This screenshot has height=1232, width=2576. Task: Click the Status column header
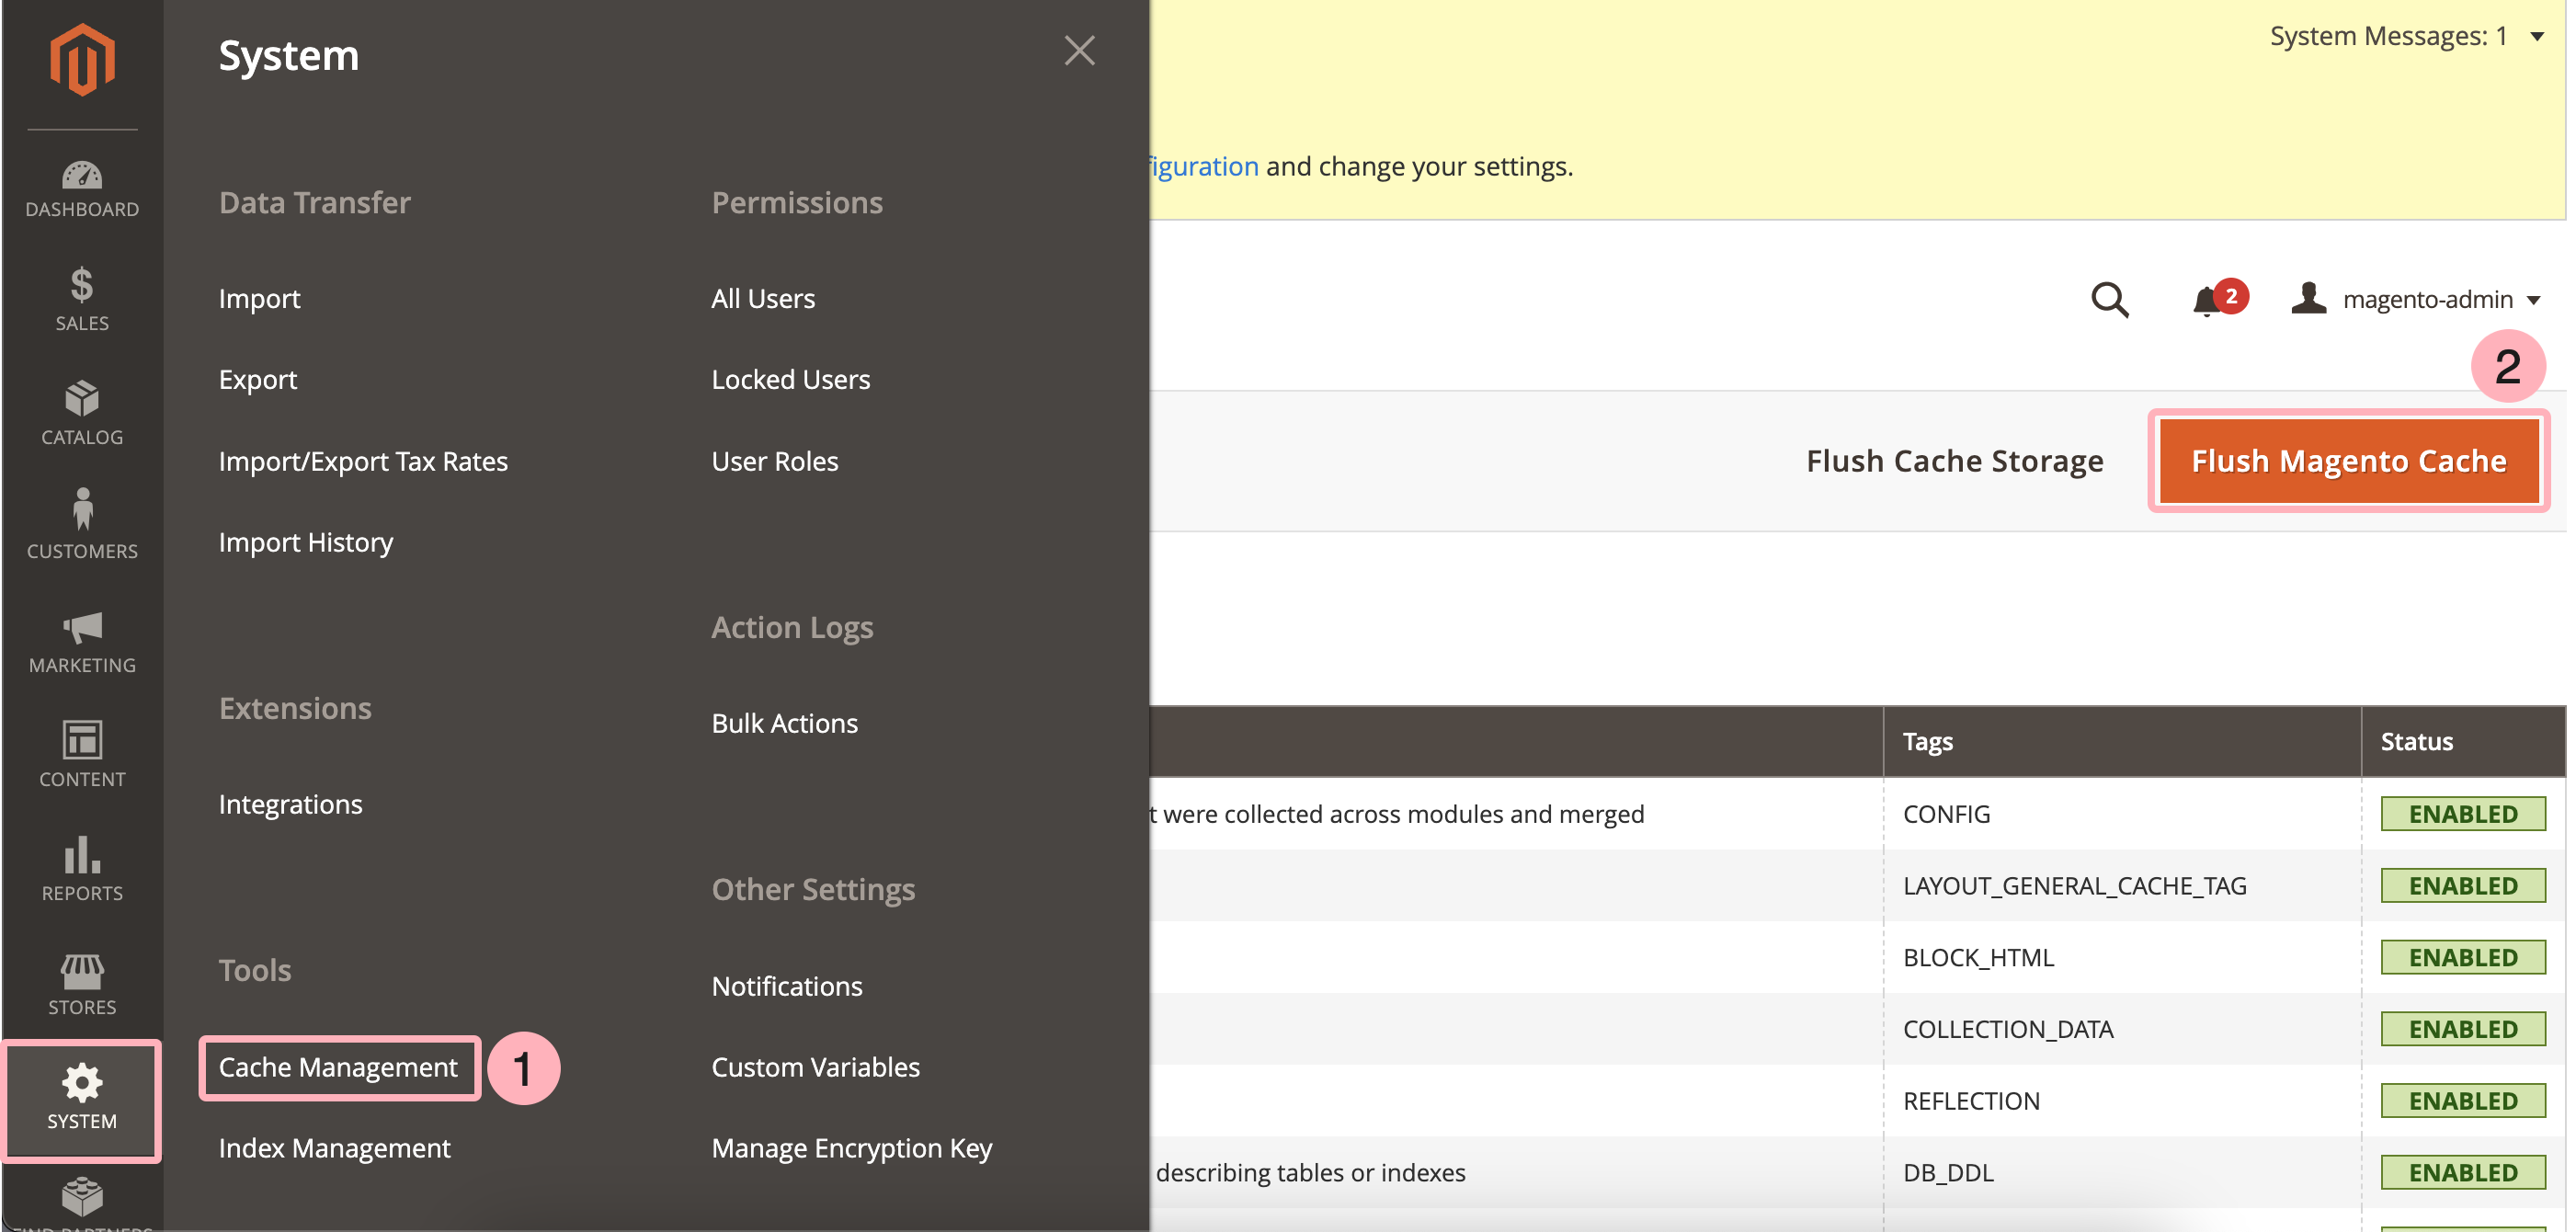[2462, 742]
